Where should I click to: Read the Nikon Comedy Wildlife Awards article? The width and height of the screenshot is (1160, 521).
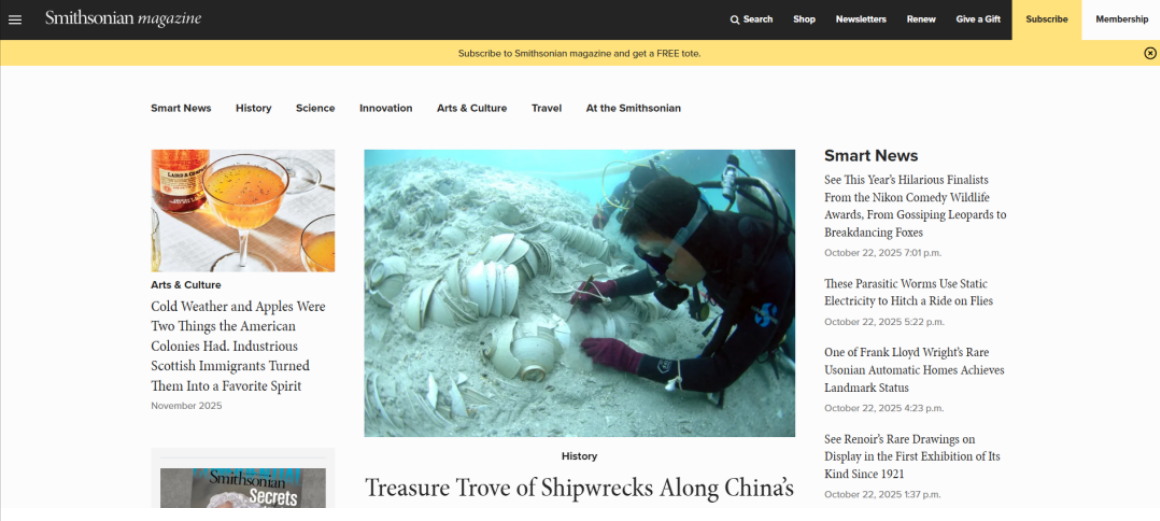click(915, 206)
